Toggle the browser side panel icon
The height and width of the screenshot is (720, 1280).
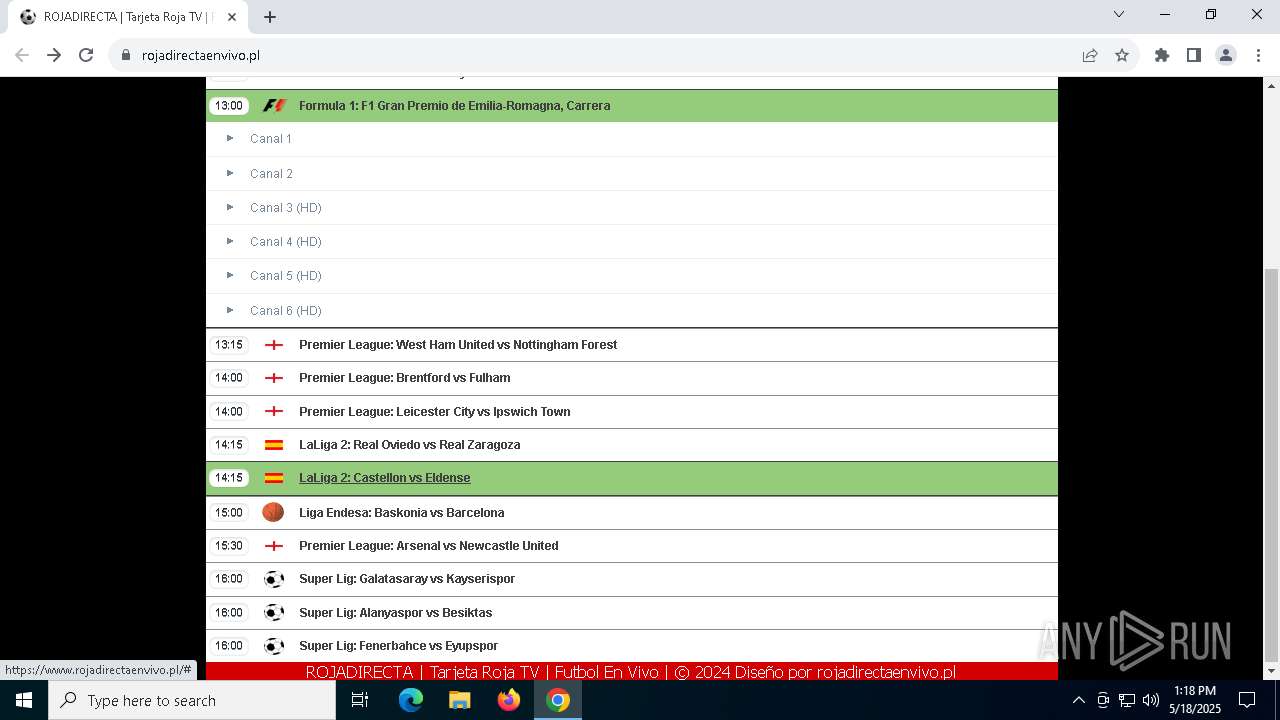(x=1194, y=55)
